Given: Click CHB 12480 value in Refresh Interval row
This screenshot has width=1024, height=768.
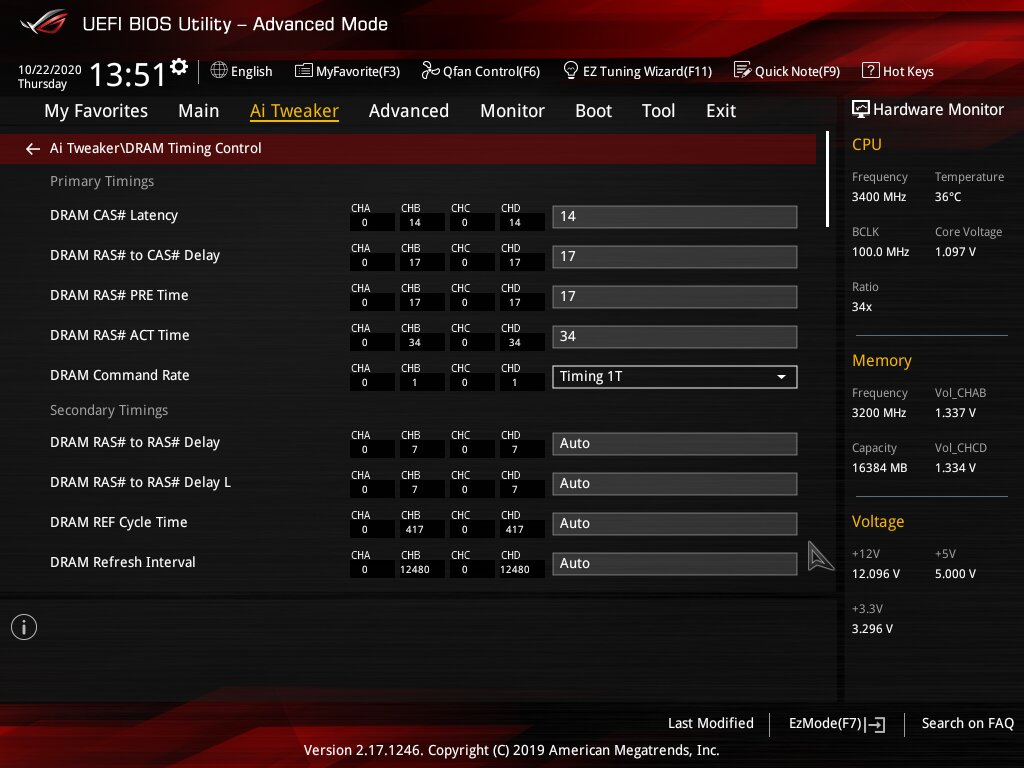Looking at the screenshot, I should coord(415,569).
